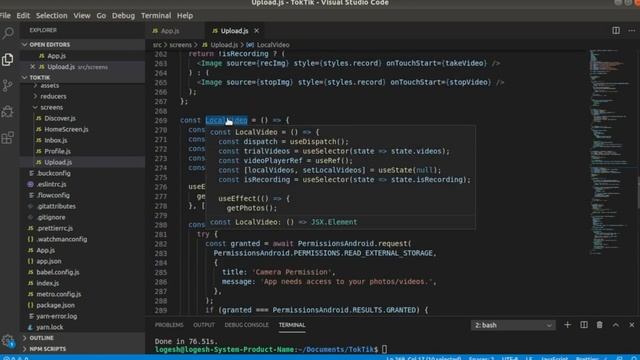
Task: Open the Debug menu
Action: point(123,16)
